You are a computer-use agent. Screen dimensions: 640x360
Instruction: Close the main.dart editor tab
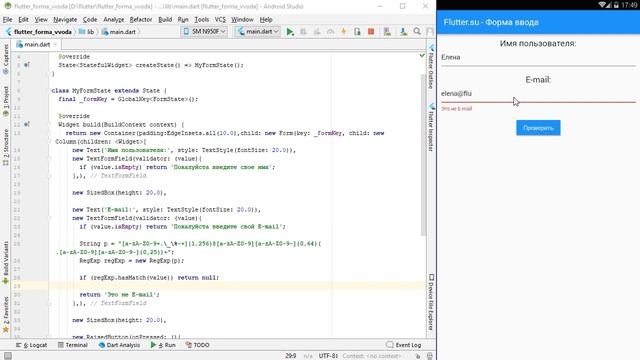(56, 44)
